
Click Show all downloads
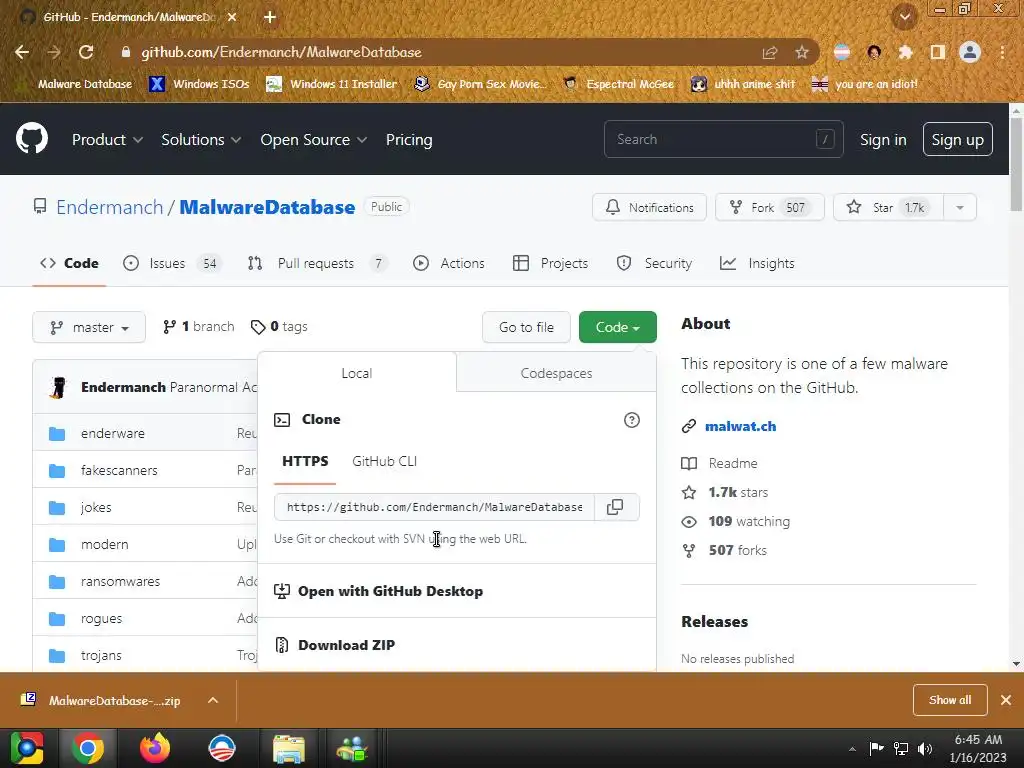(950, 700)
